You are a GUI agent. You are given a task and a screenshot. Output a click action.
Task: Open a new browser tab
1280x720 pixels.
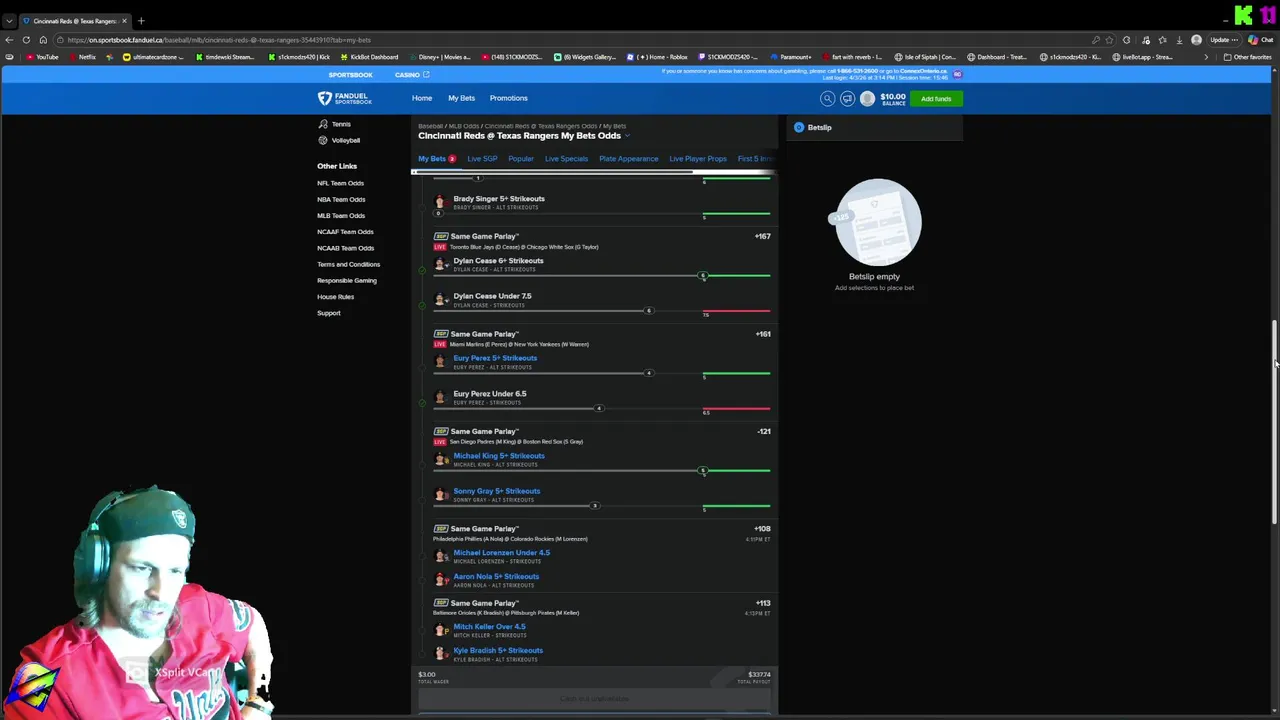(x=141, y=21)
